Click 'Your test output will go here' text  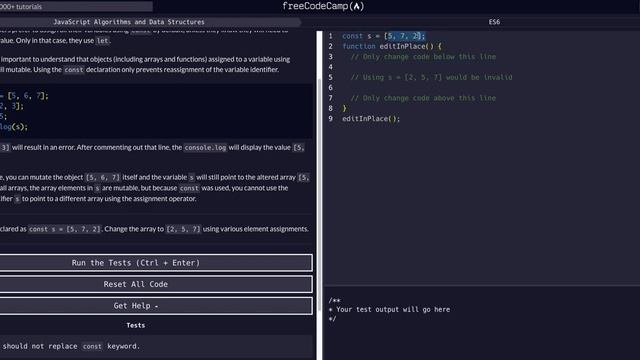[393, 309]
